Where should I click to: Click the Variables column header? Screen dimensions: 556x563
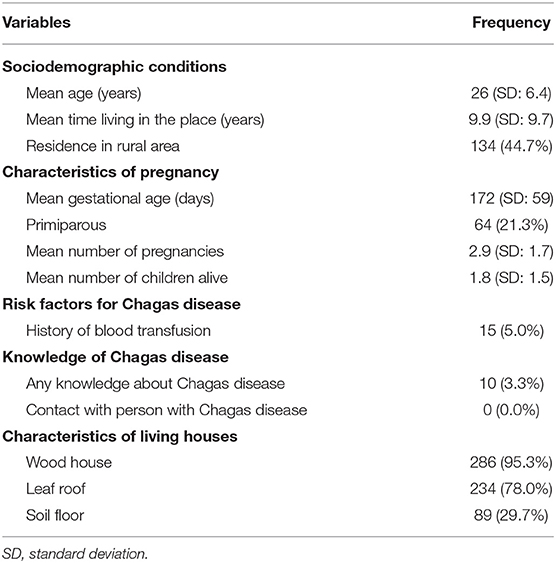pyautogui.click(x=36, y=23)
